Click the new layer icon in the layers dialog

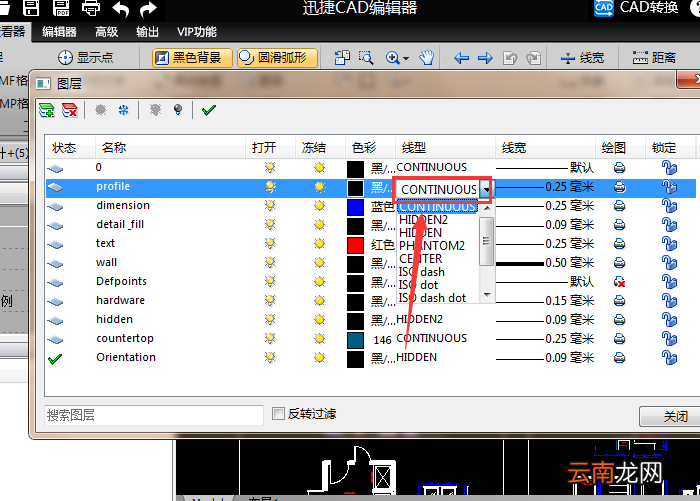click(x=47, y=110)
